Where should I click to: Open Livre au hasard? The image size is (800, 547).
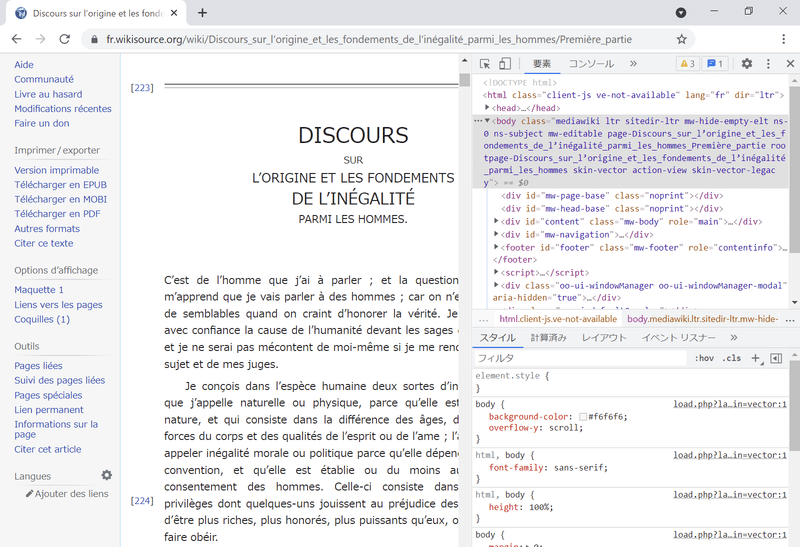click(x=48, y=94)
